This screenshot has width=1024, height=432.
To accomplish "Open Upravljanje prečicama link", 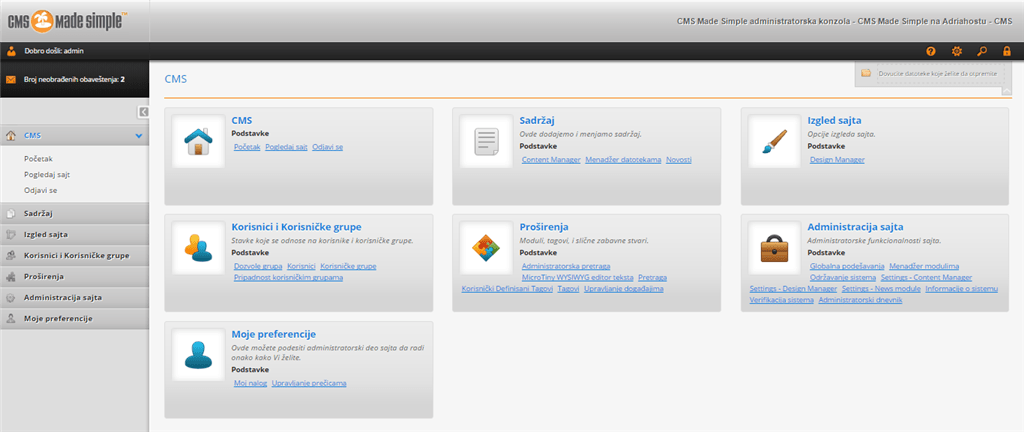I will pos(309,383).
